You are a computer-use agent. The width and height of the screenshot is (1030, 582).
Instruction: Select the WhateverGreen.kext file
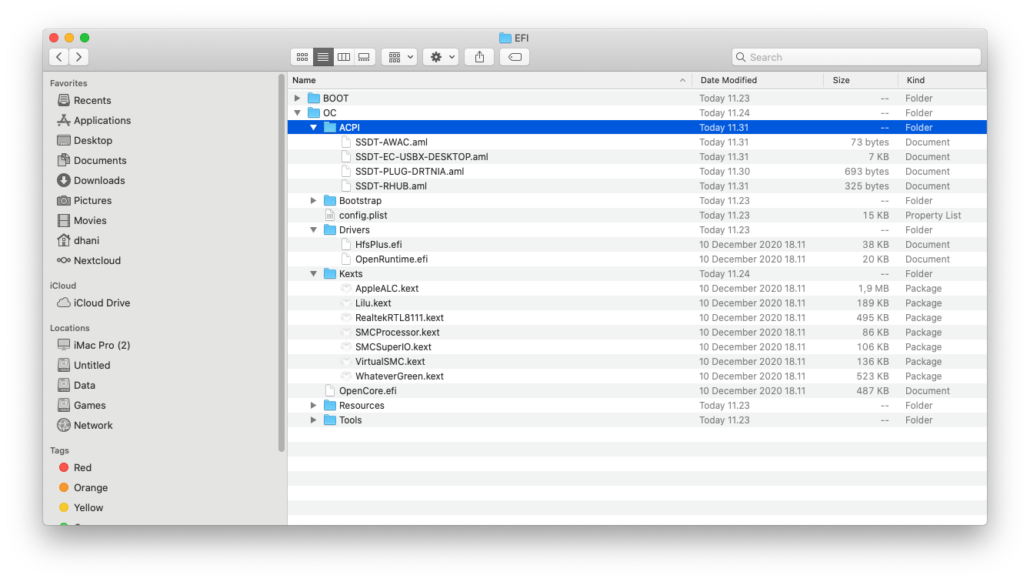point(399,376)
